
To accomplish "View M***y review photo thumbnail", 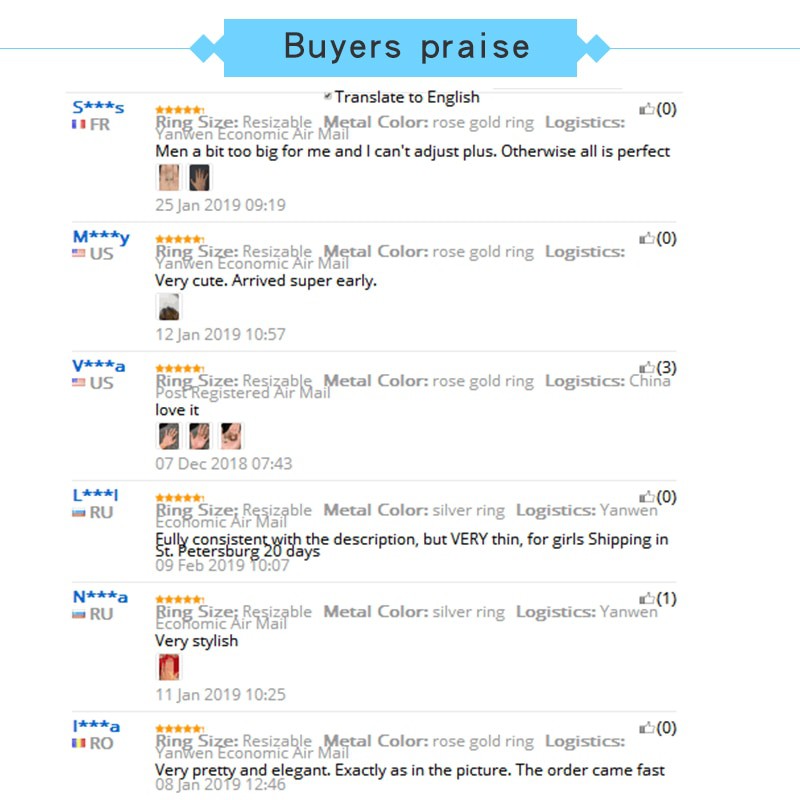I will pyautogui.click(x=168, y=307).
